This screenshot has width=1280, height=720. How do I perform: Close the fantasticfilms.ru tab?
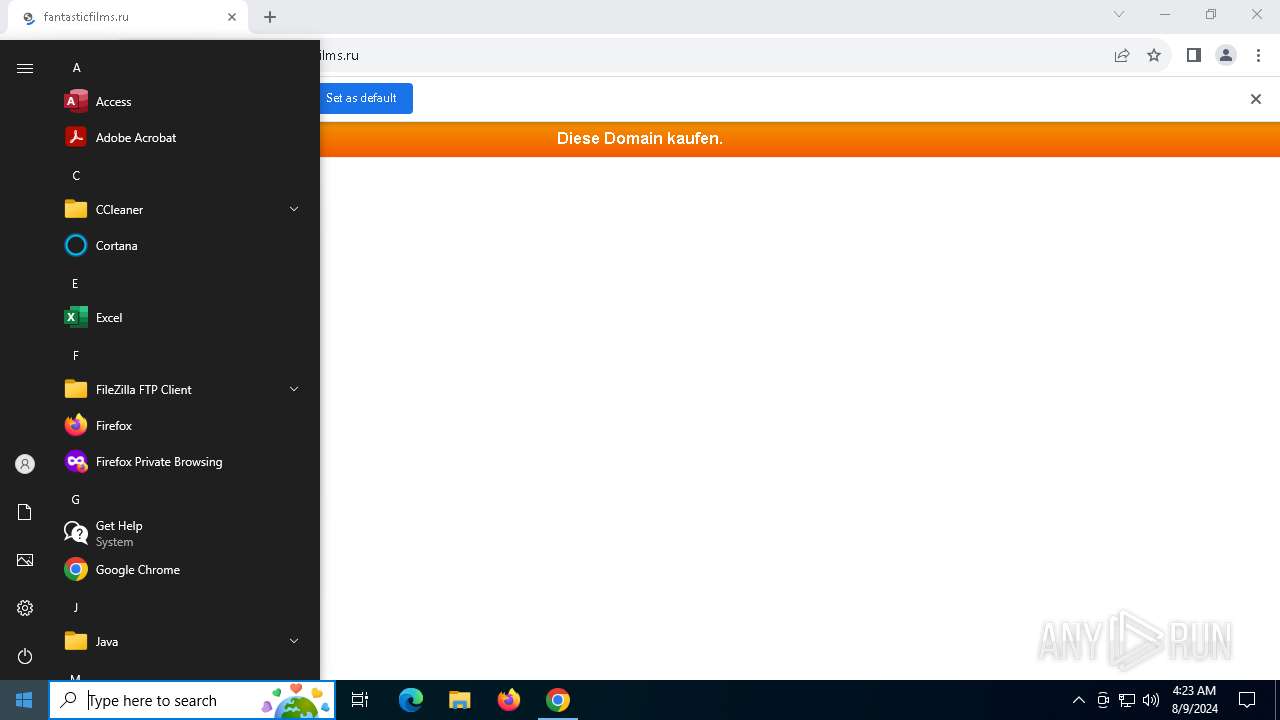coord(232,17)
